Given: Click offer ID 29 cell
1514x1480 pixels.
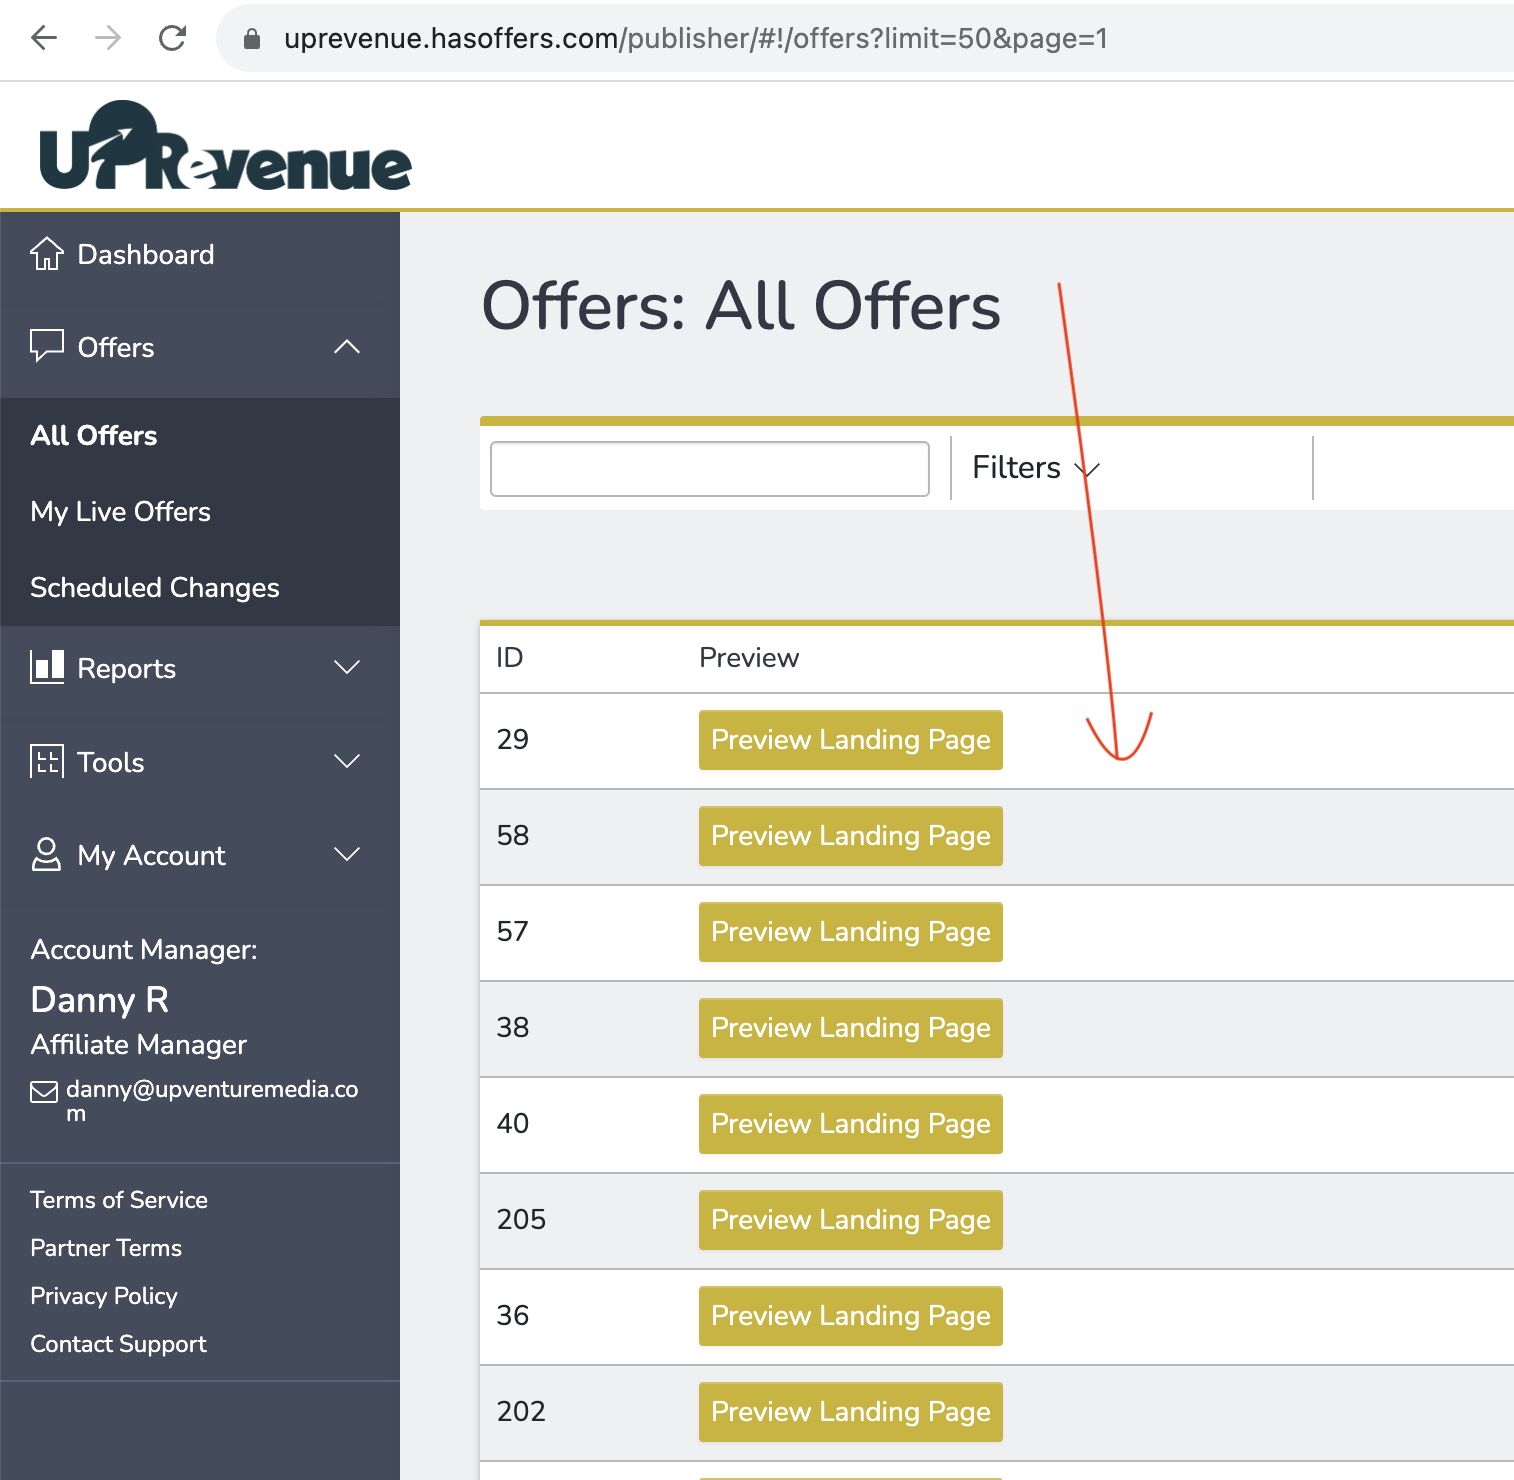Looking at the screenshot, I should pyautogui.click(x=513, y=739).
